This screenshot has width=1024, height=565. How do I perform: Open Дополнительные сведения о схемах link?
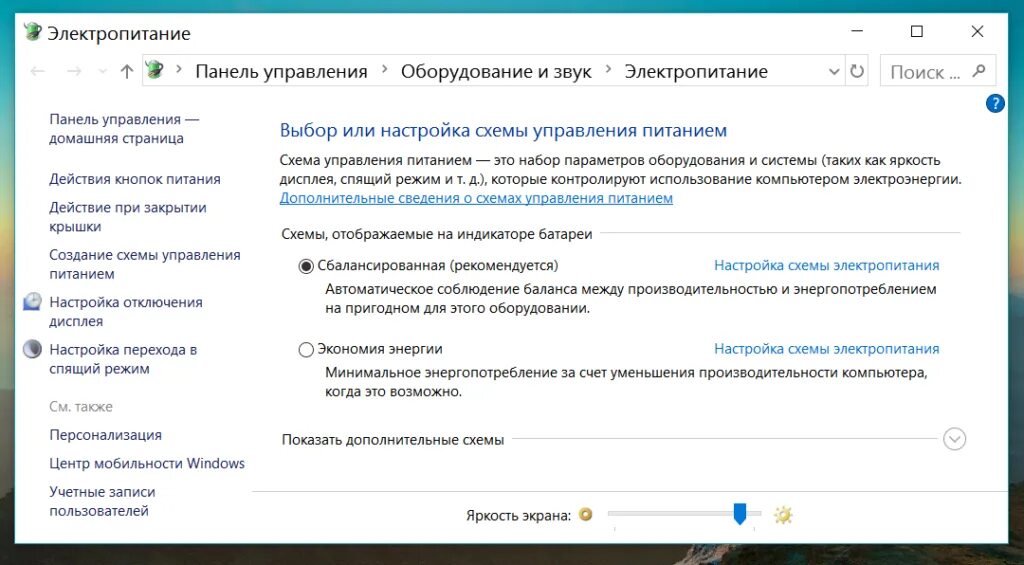(476, 198)
